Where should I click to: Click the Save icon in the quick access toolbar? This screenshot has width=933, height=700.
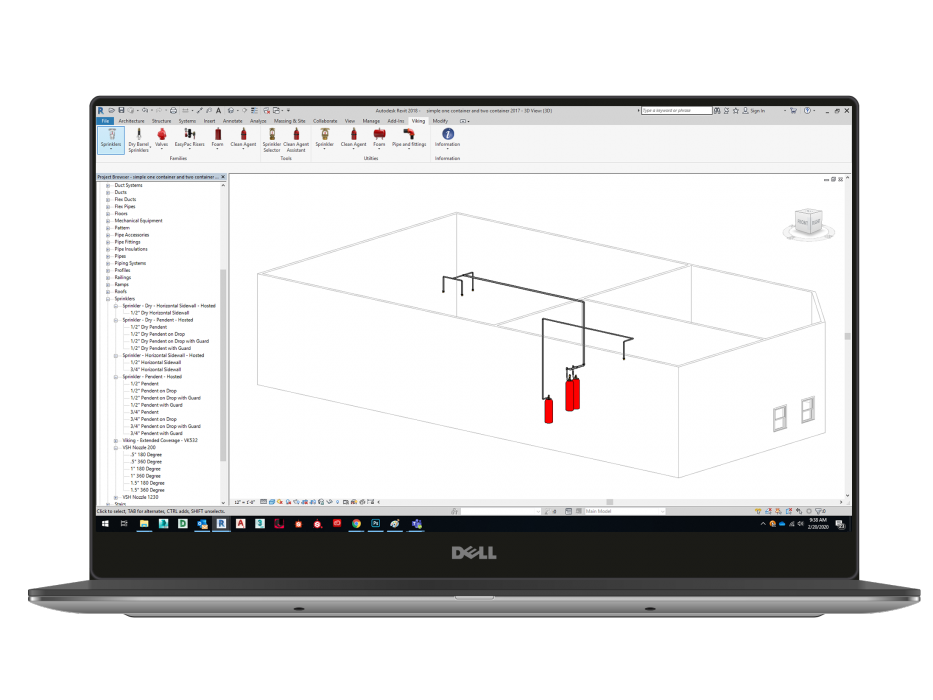(121, 111)
